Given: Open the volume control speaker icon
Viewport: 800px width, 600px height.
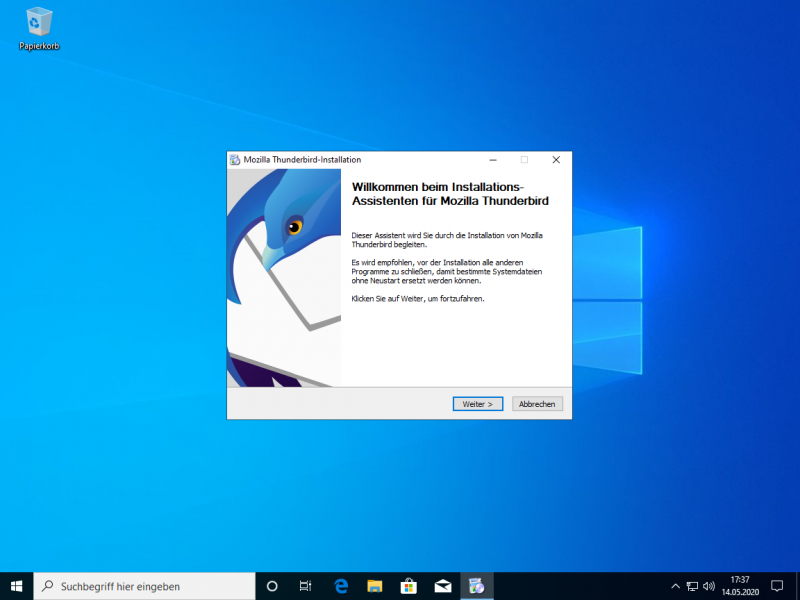Looking at the screenshot, I should point(709,586).
